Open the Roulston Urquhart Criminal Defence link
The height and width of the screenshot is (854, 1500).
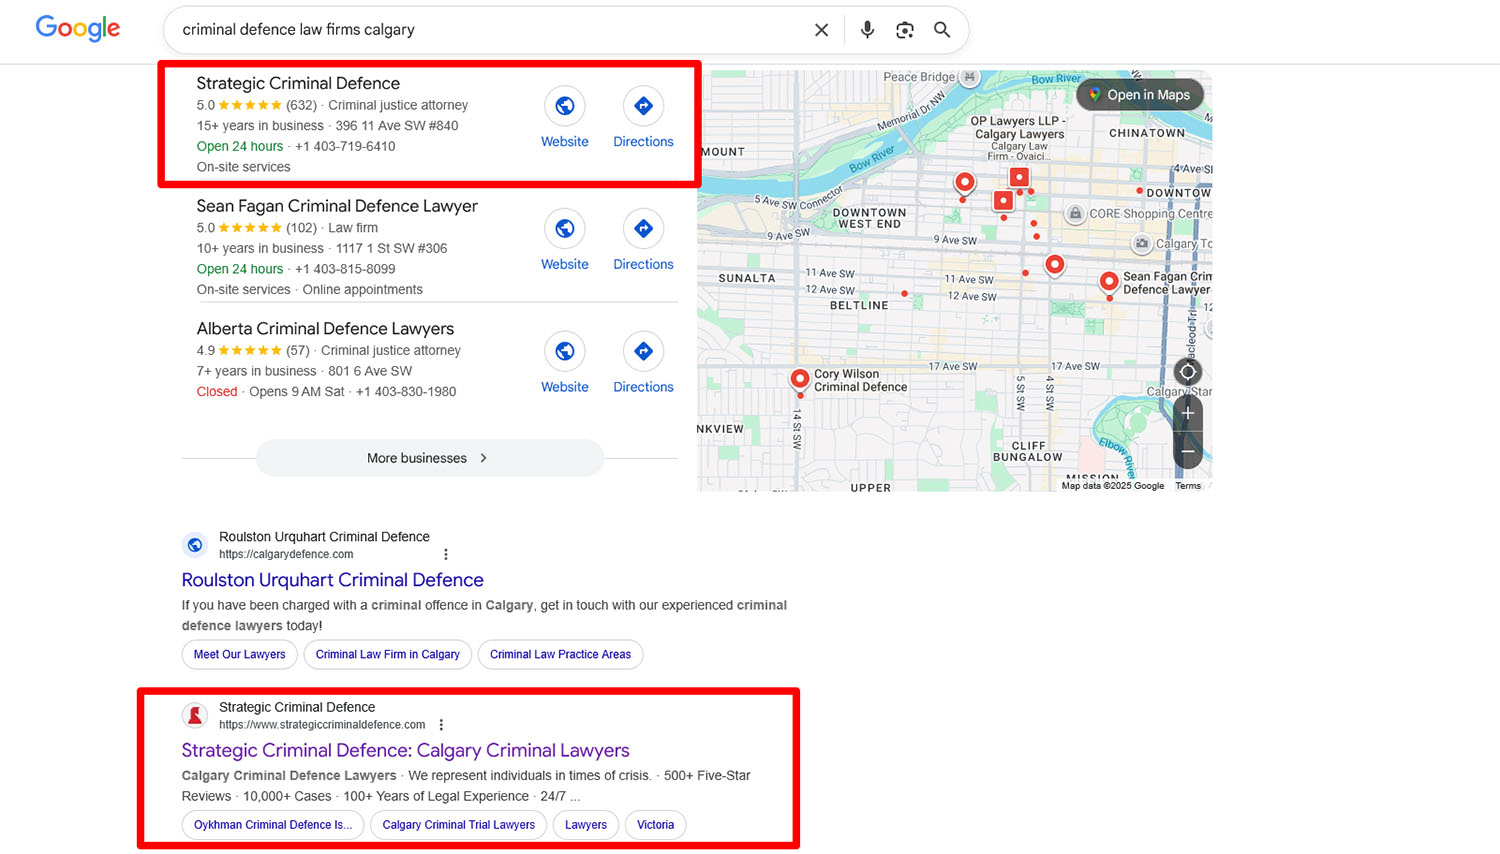(332, 580)
